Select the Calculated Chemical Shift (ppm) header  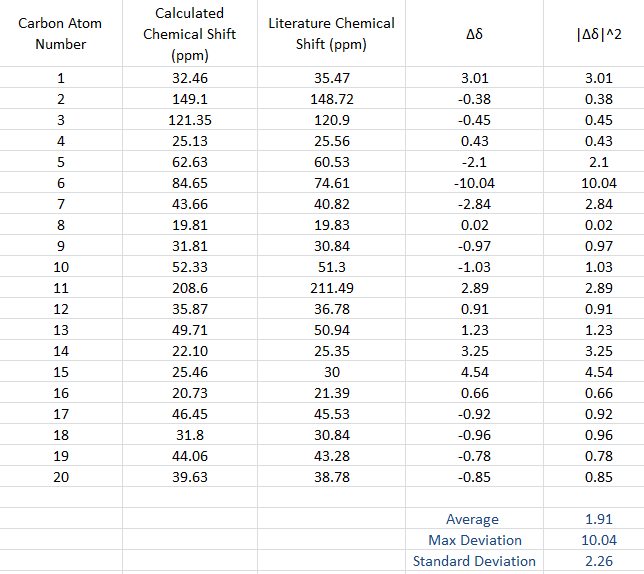coord(190,33)
